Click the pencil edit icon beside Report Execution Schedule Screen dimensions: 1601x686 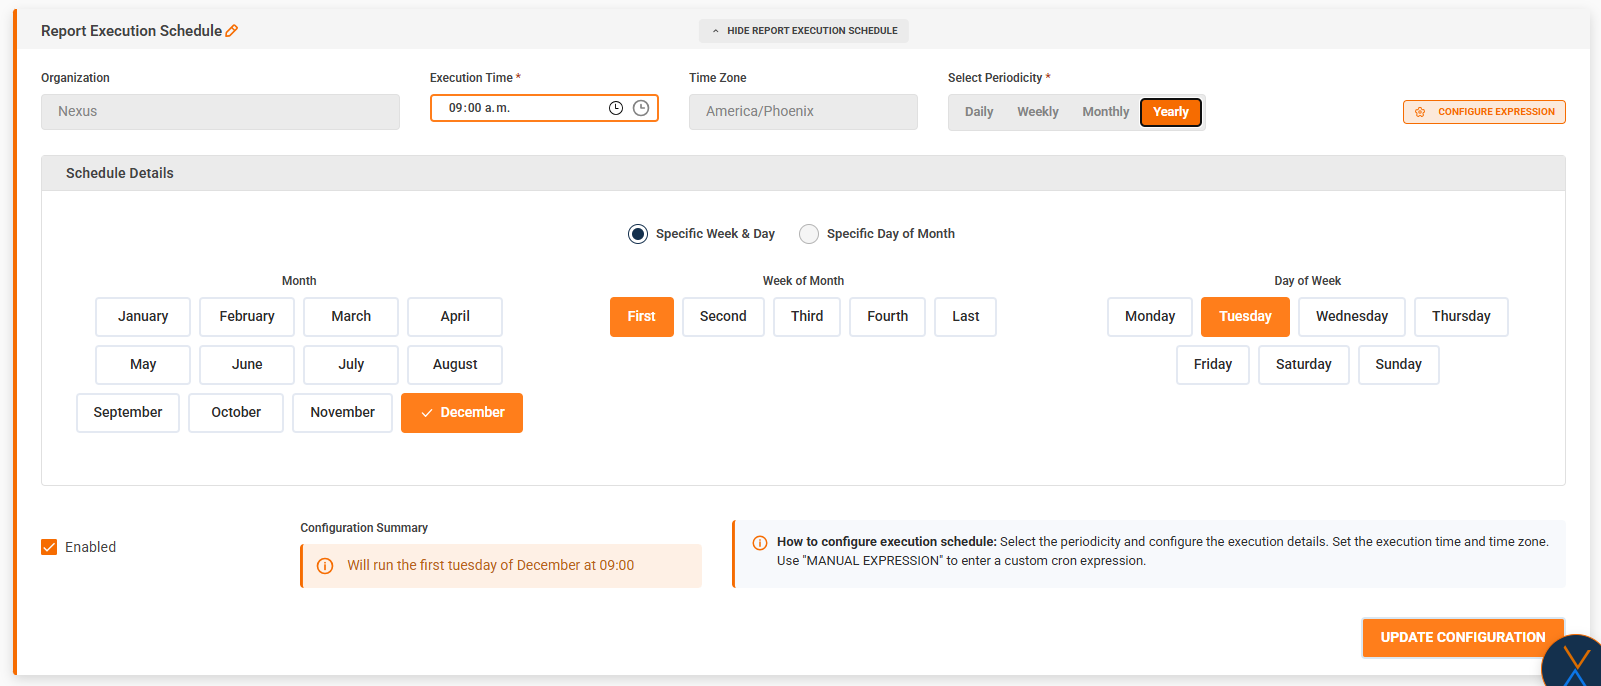pos(232,31)
